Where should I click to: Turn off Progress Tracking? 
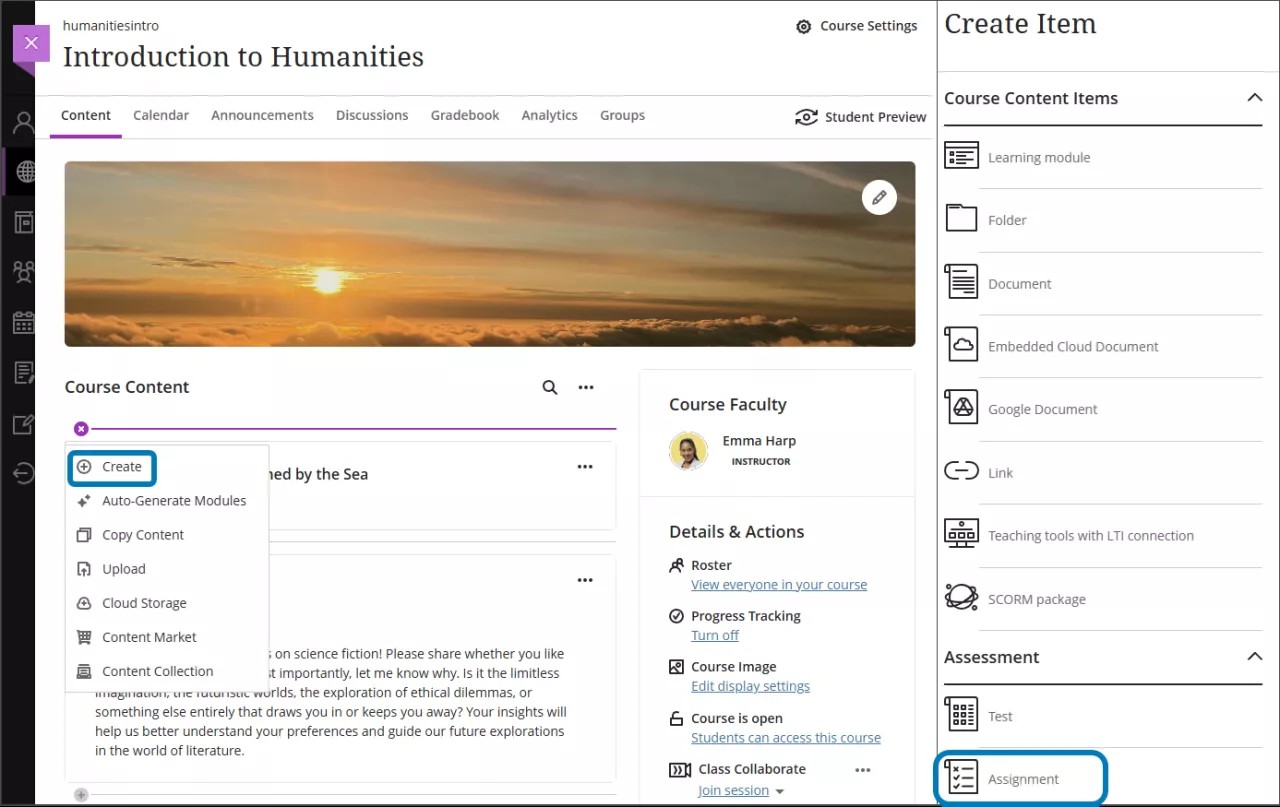(715, 635)
